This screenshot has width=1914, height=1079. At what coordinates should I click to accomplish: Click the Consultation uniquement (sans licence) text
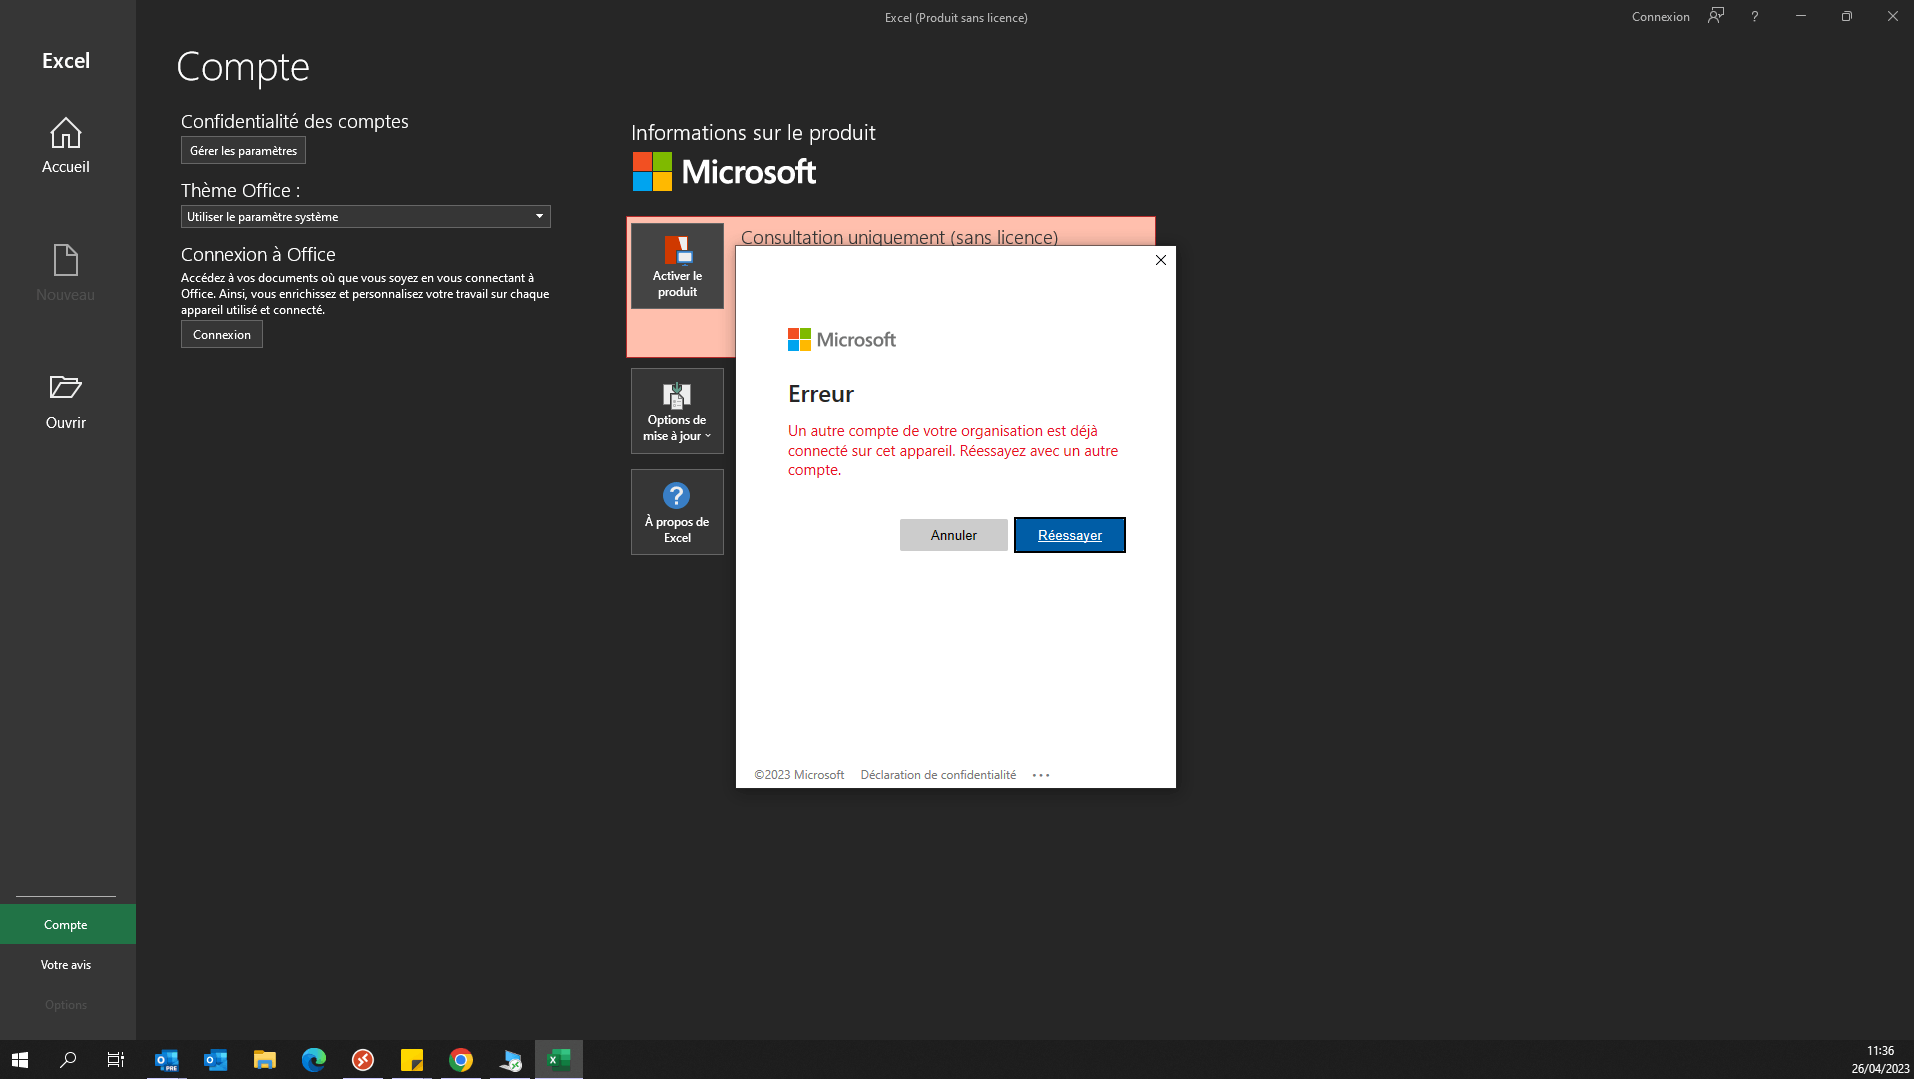click(x=899, y=237)
